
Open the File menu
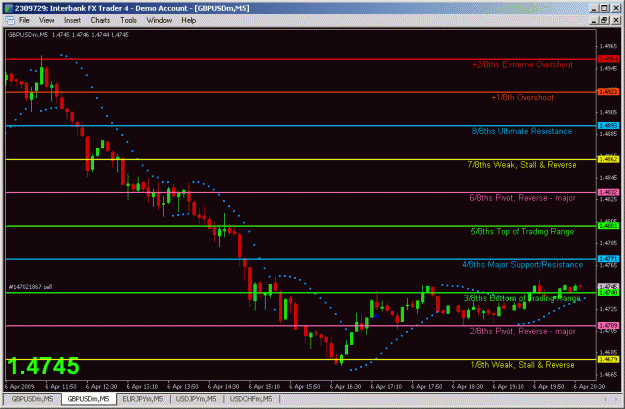pos(24,20)
